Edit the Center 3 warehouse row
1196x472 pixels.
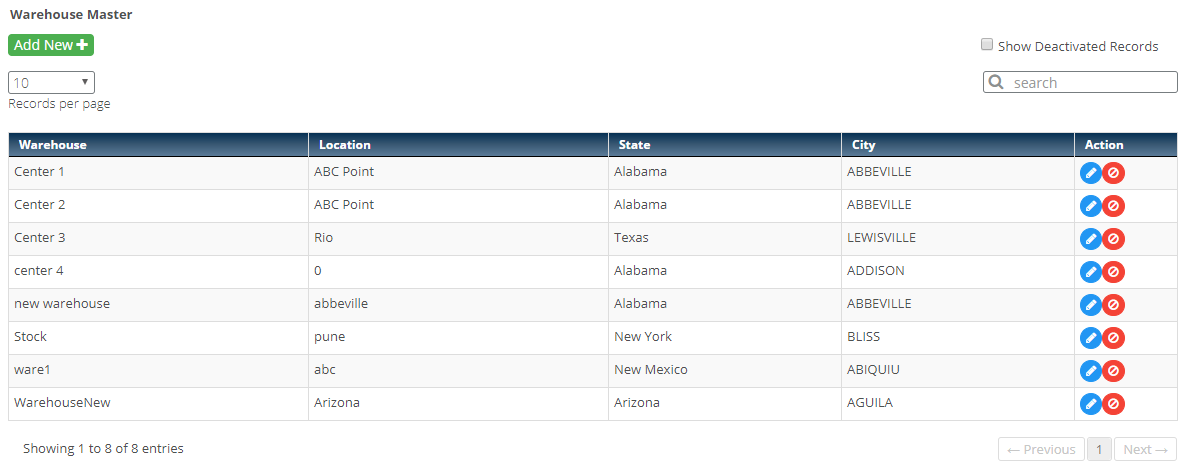[1090, 239]
